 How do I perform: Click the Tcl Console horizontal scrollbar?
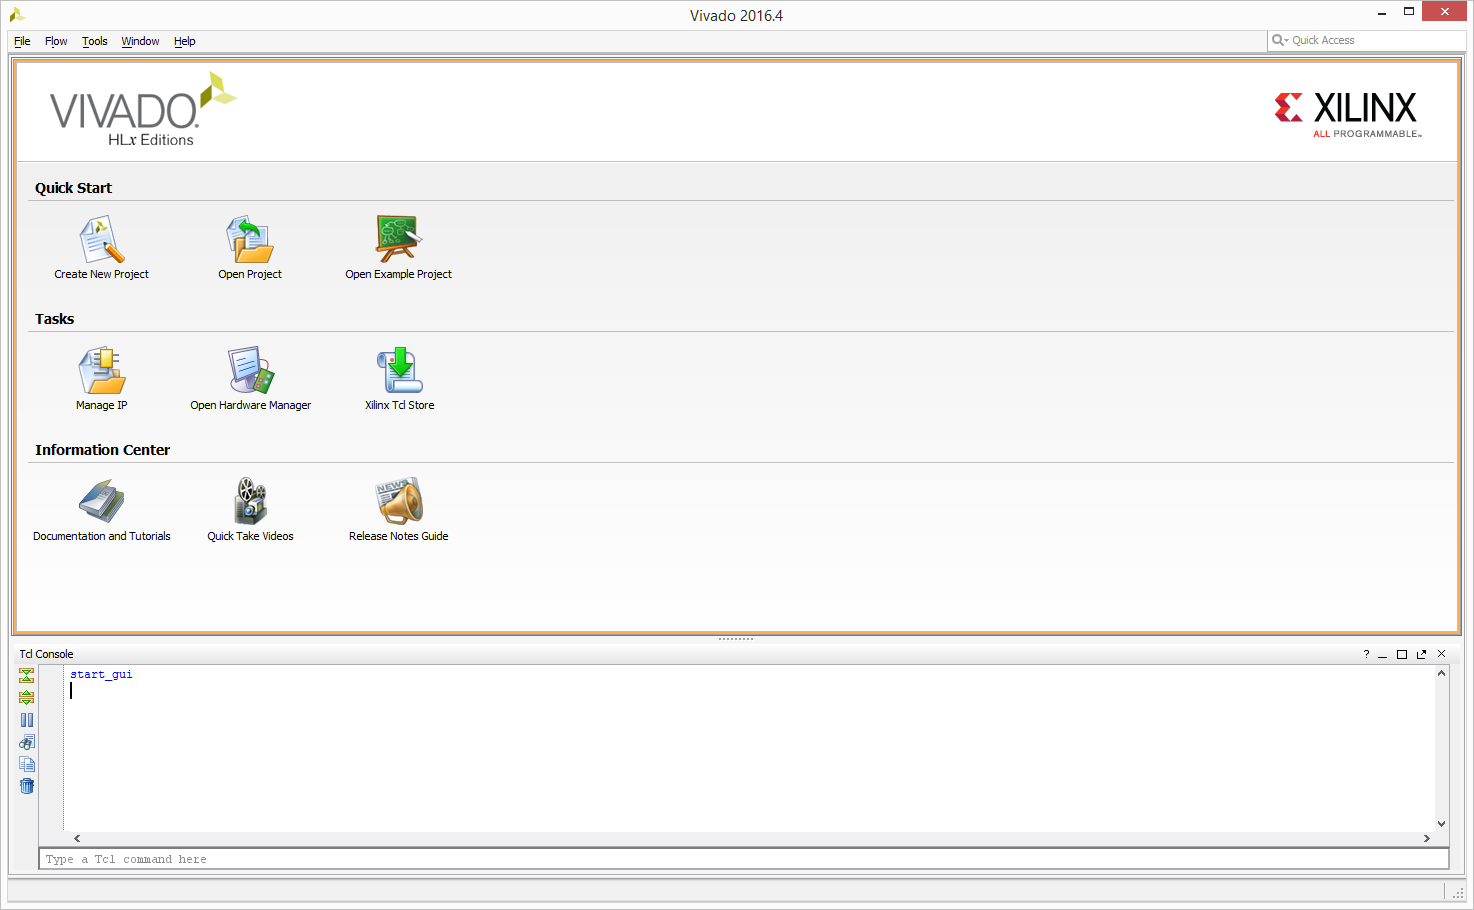pos(752,839)
